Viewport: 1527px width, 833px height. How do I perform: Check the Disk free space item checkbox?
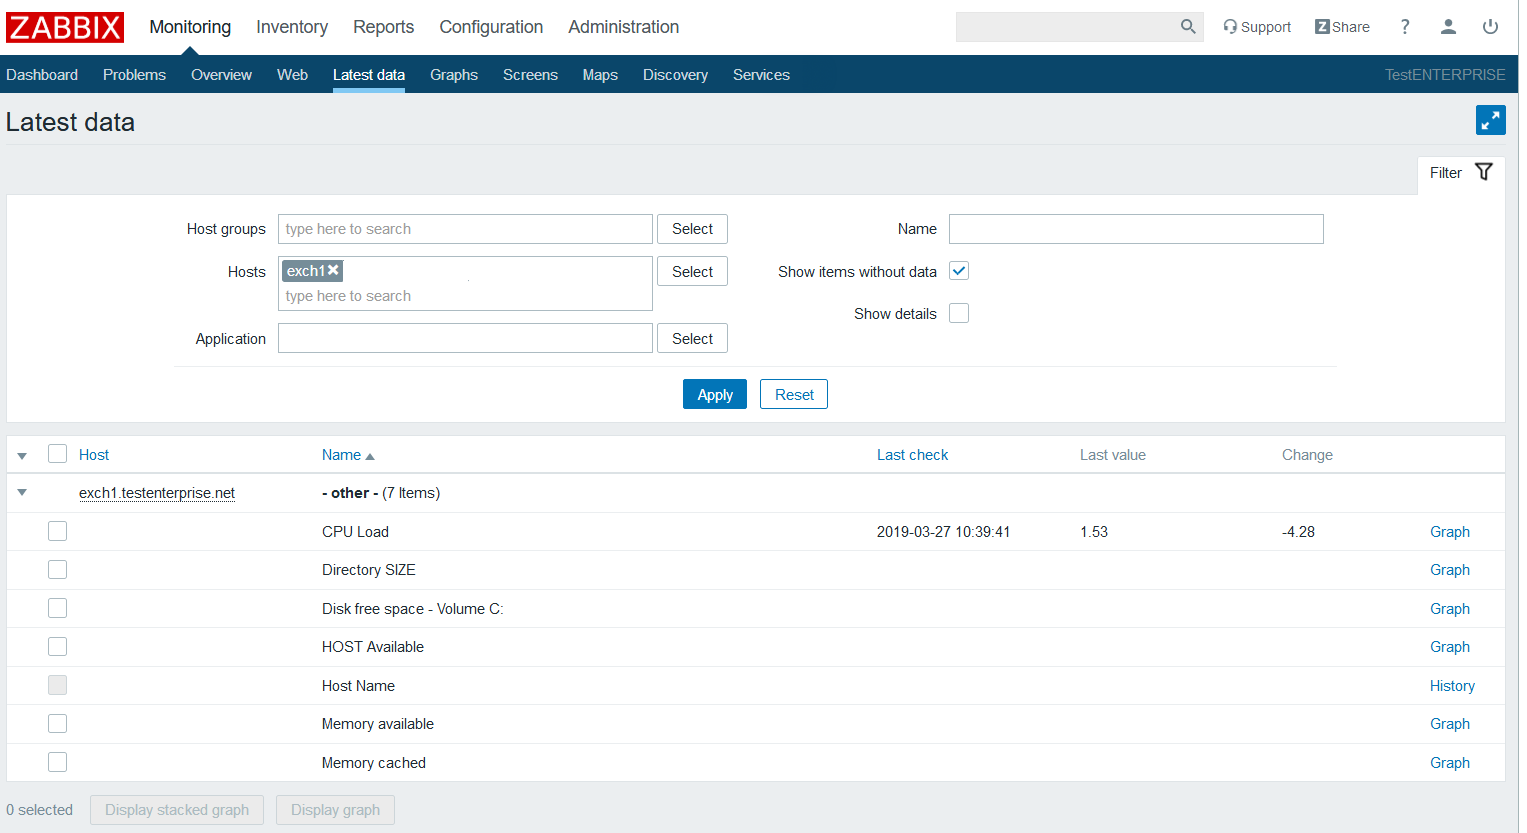(58, 608)
